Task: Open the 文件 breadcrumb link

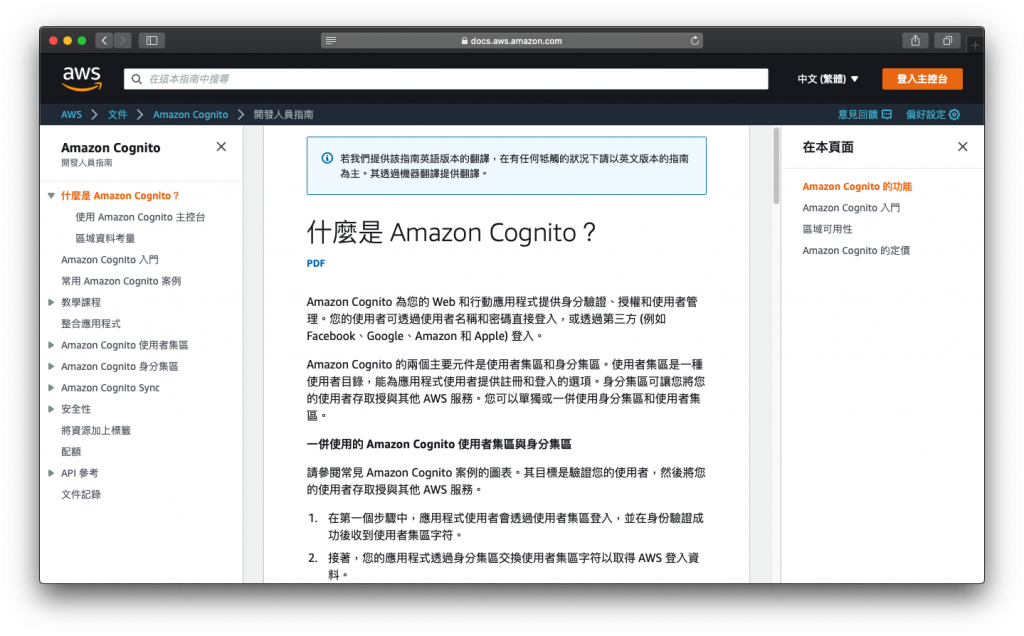Action: [x=118, y=114]
